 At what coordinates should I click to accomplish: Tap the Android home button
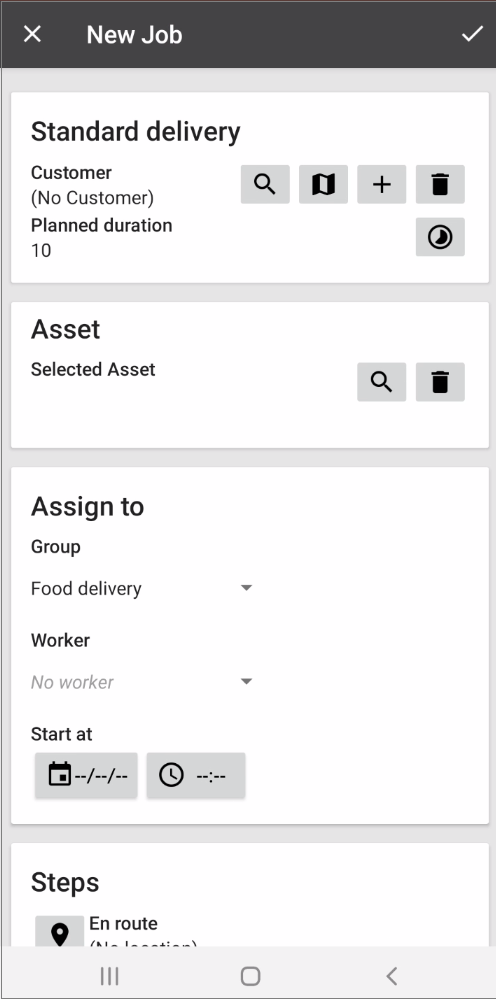coord(250,975)
